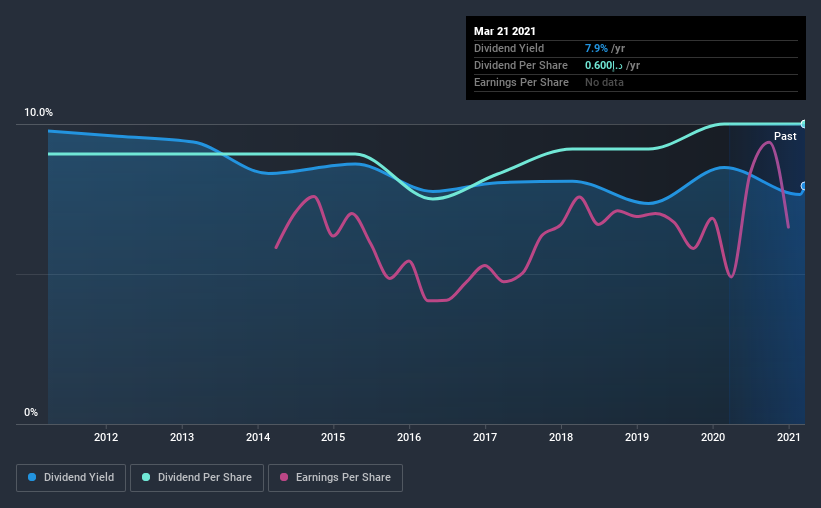Select the 2013 x-axis label

tap(182, 437)
